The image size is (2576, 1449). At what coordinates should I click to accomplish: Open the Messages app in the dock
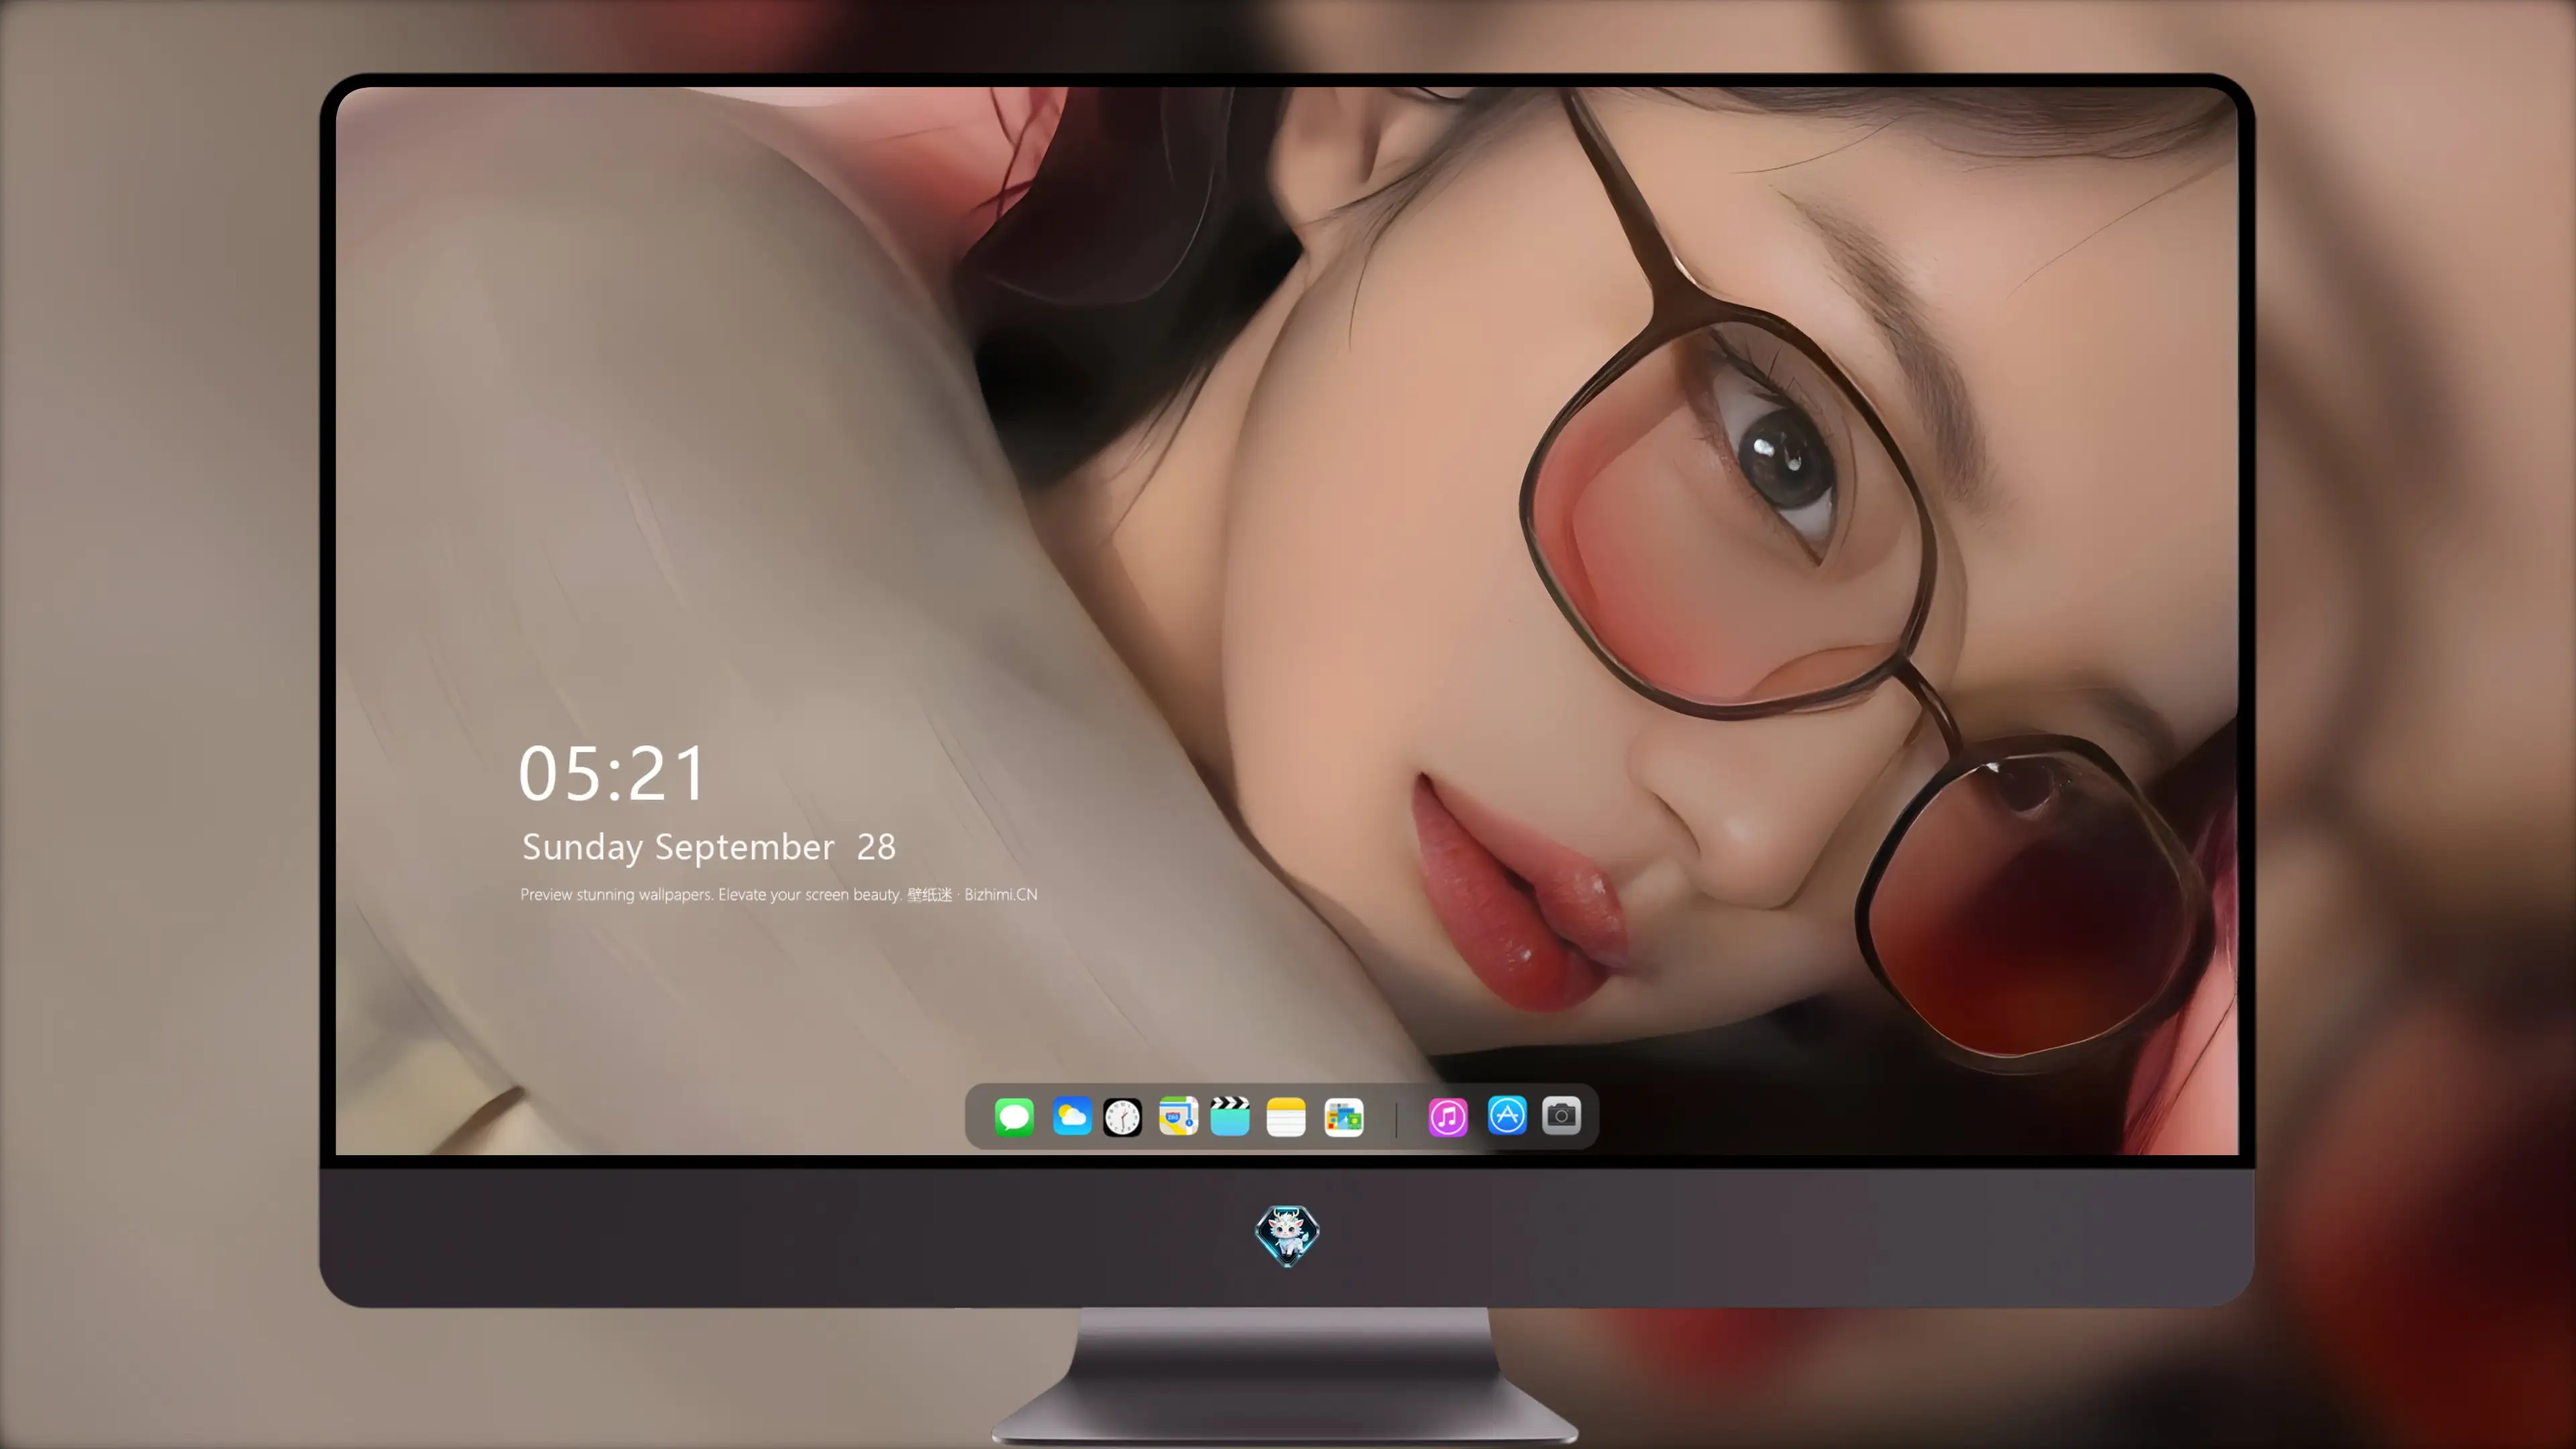(1014, 1116)
